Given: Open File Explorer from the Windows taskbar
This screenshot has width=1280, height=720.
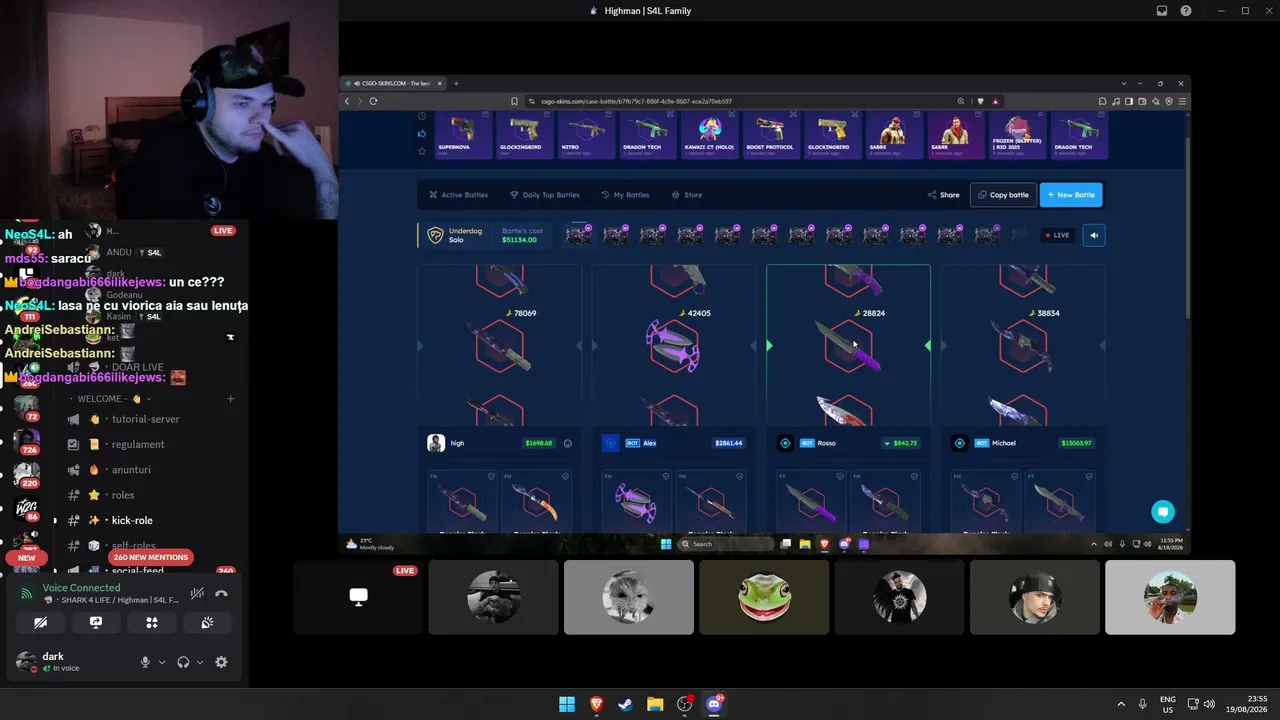Looking at the screenshot, I should [x=655, y=704].
